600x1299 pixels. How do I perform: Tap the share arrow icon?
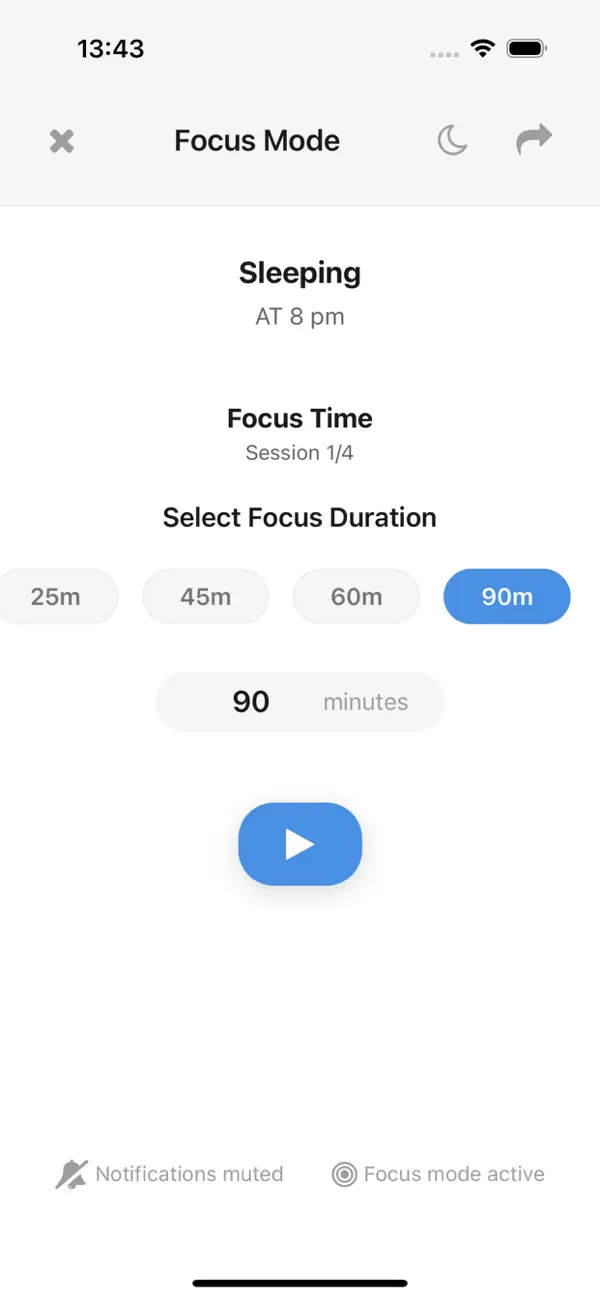pyautogui.click(x=533, y=140)
